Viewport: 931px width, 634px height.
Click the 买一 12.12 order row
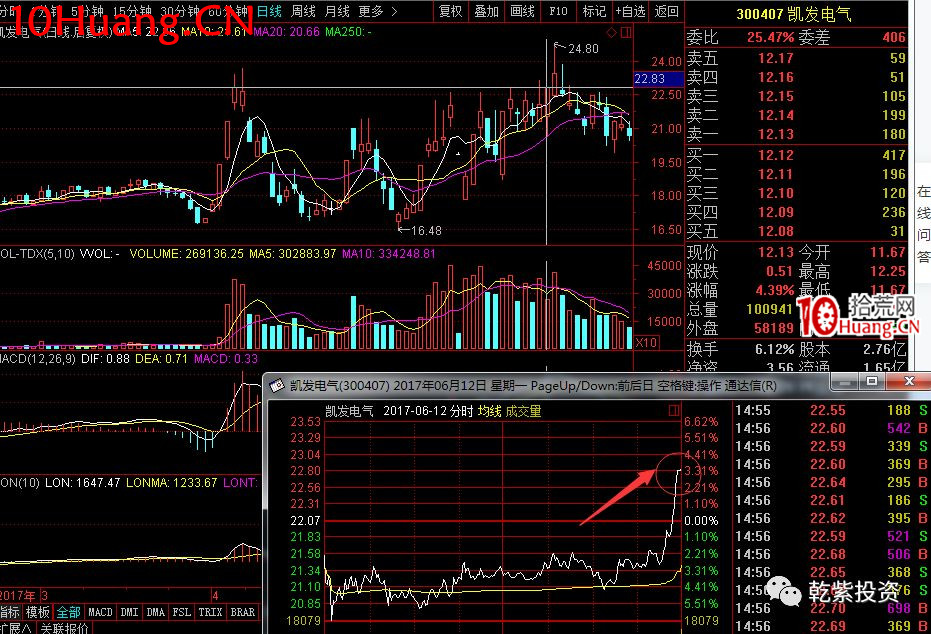796,155
